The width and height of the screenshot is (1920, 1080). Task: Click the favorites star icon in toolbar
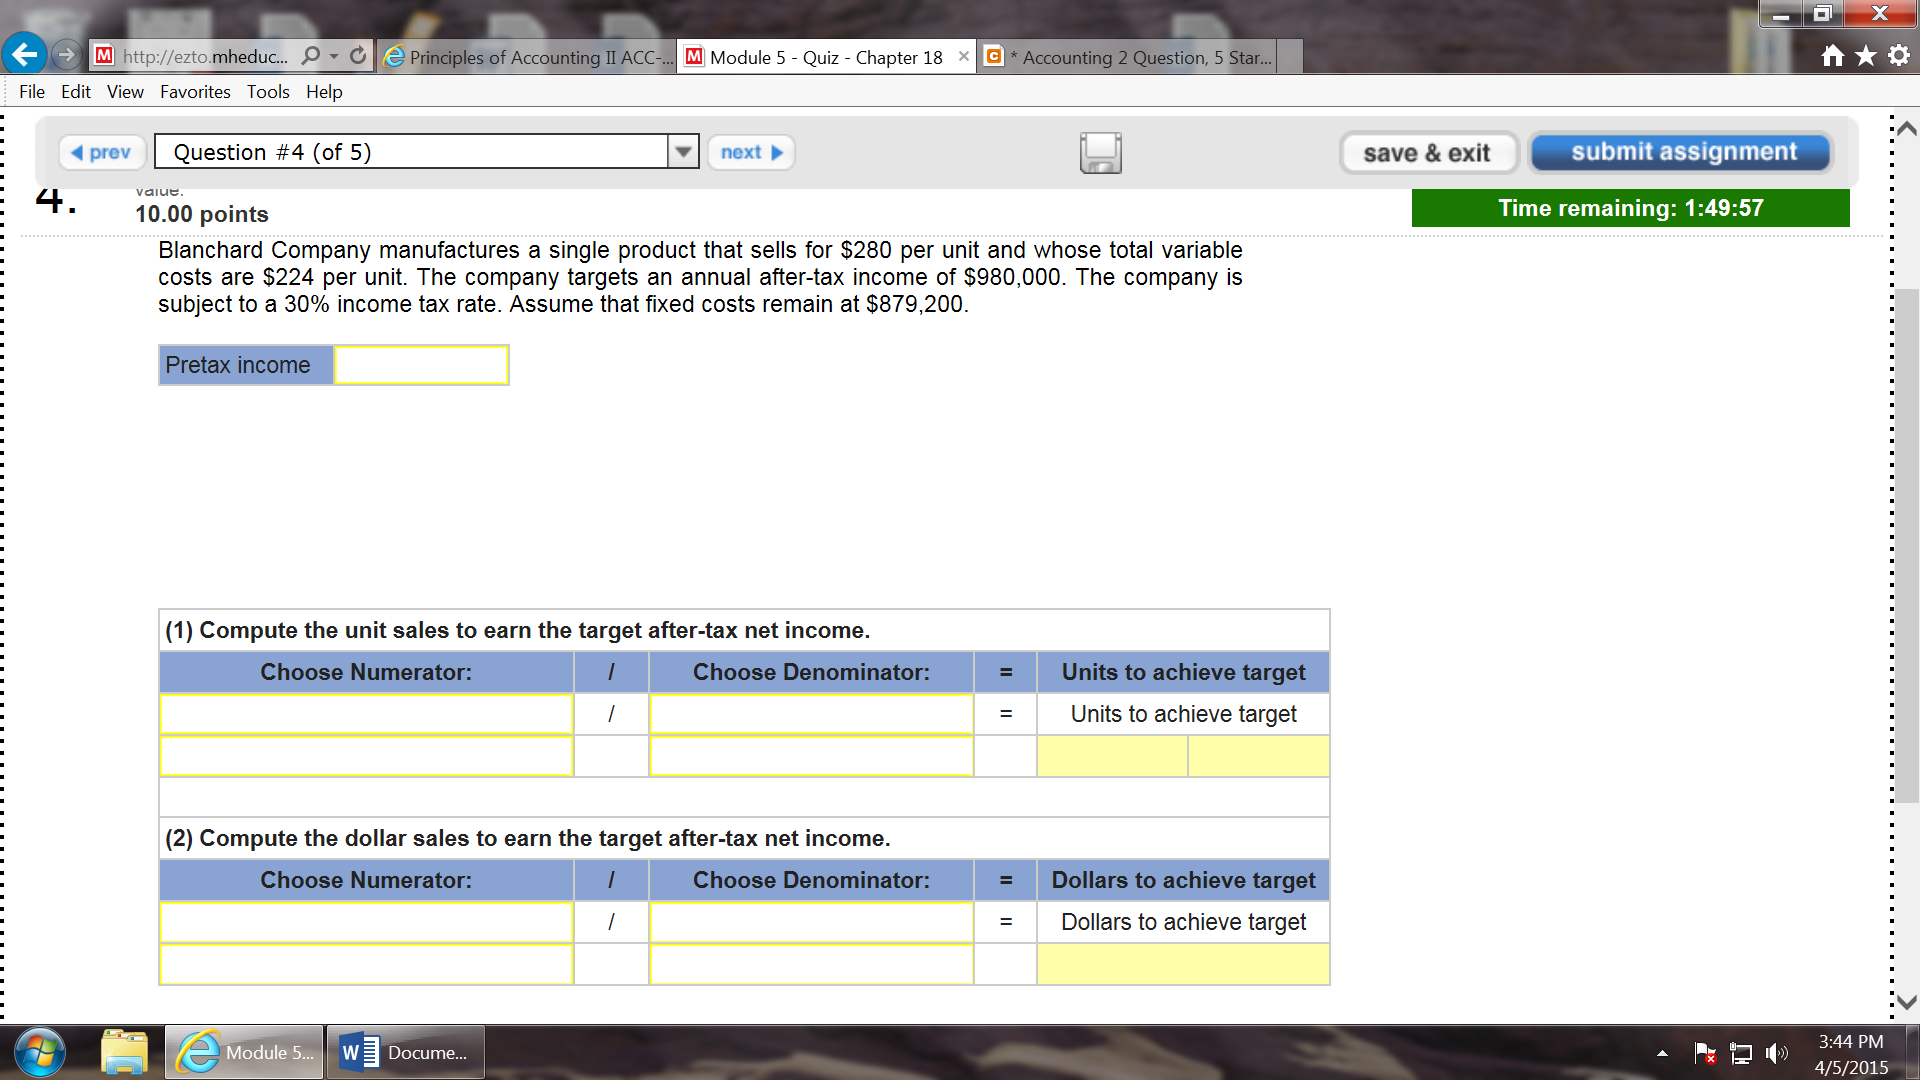pyautogui.click(x=1870, y=57)
